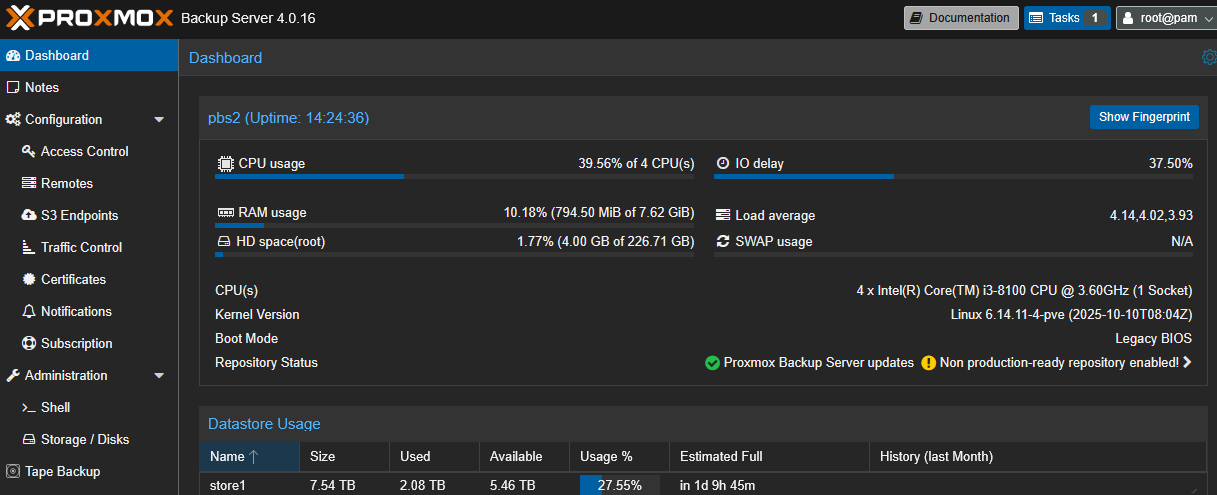Open Storage / Disks page

click(85, 440)
